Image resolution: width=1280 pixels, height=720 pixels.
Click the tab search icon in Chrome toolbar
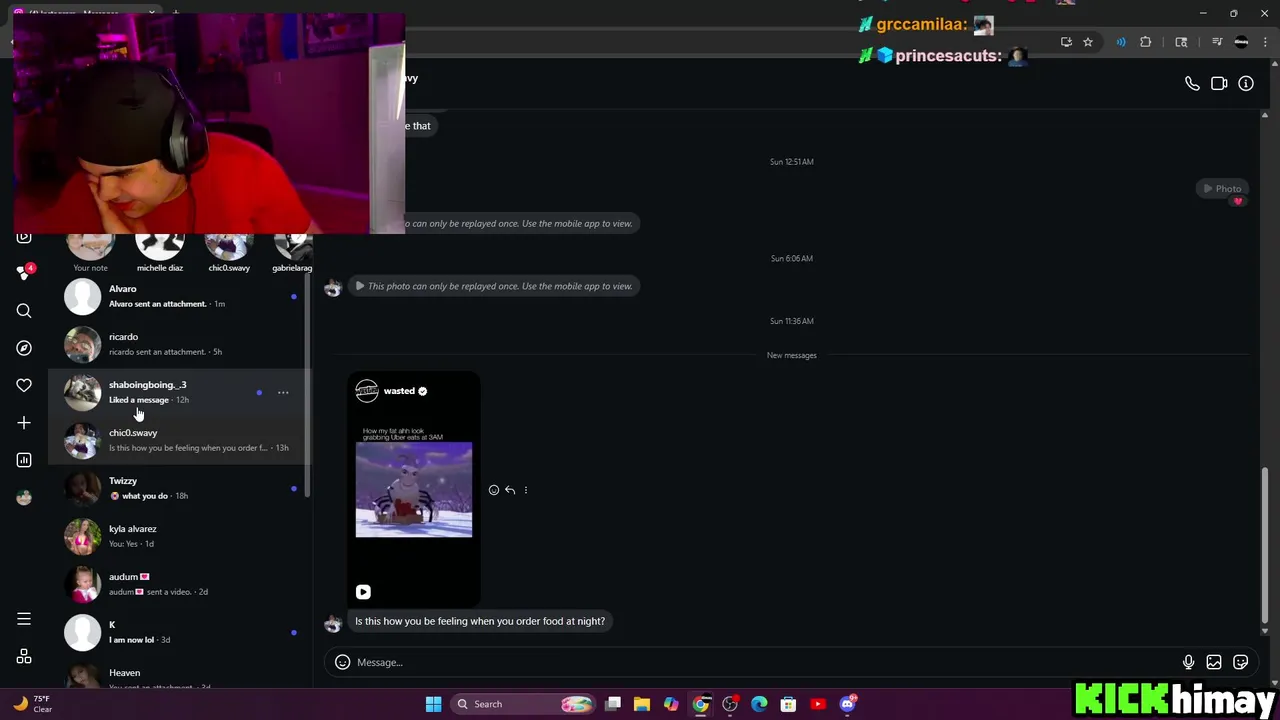click(x=1181, y=42)
